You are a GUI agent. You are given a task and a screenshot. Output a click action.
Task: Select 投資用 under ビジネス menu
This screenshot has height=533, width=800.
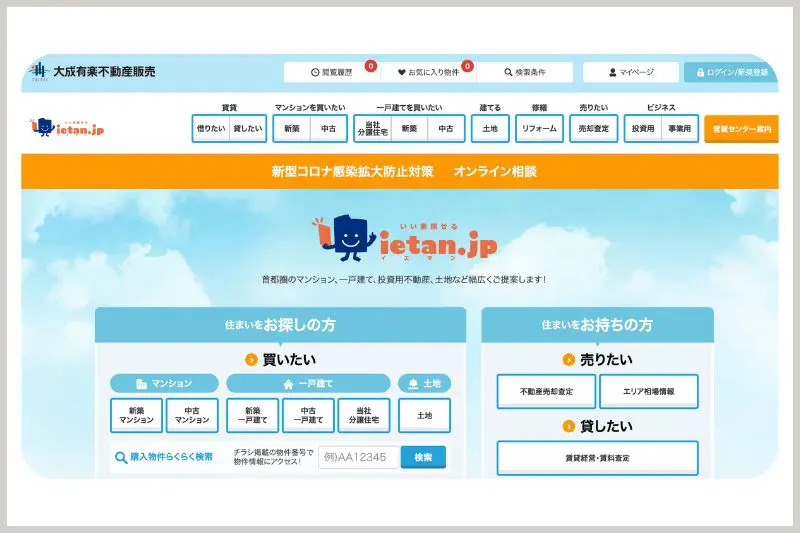[x=643, y=129]
